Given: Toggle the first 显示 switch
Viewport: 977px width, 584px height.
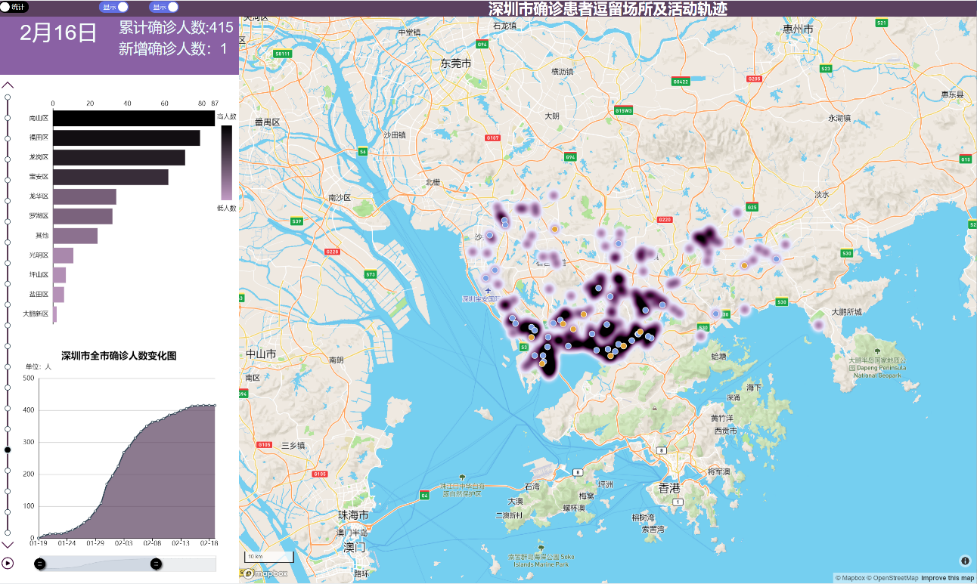Looking at the screenshot, I should click(x=114, y=7).
